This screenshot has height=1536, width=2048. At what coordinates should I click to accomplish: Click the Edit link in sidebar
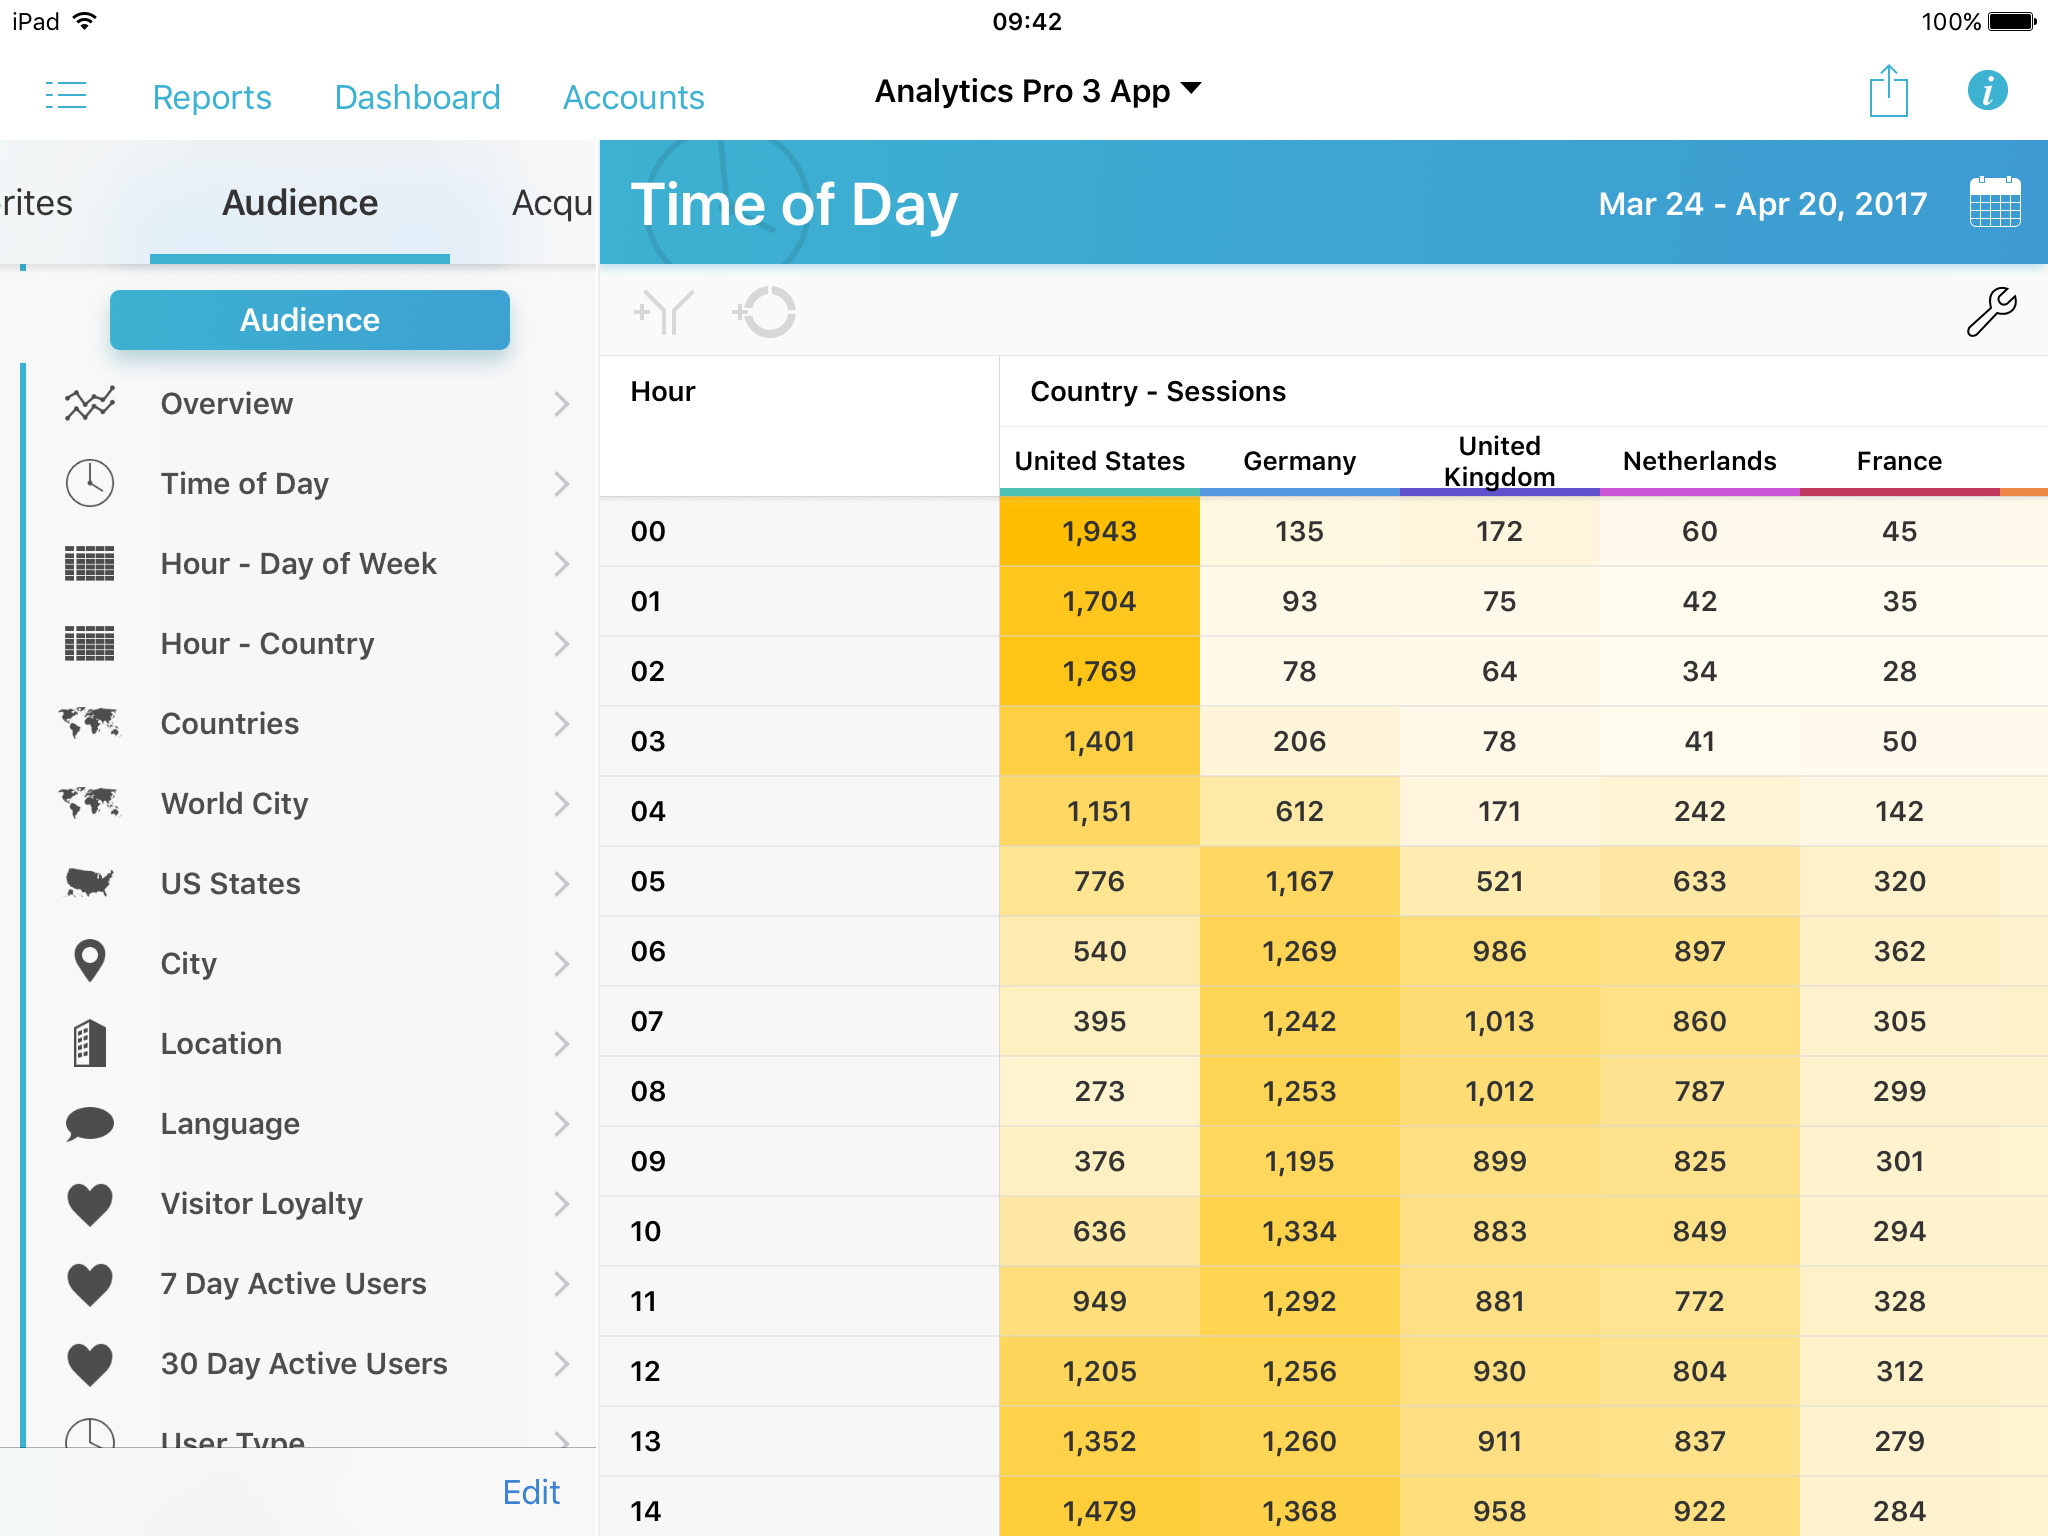tap(531, 1492)
